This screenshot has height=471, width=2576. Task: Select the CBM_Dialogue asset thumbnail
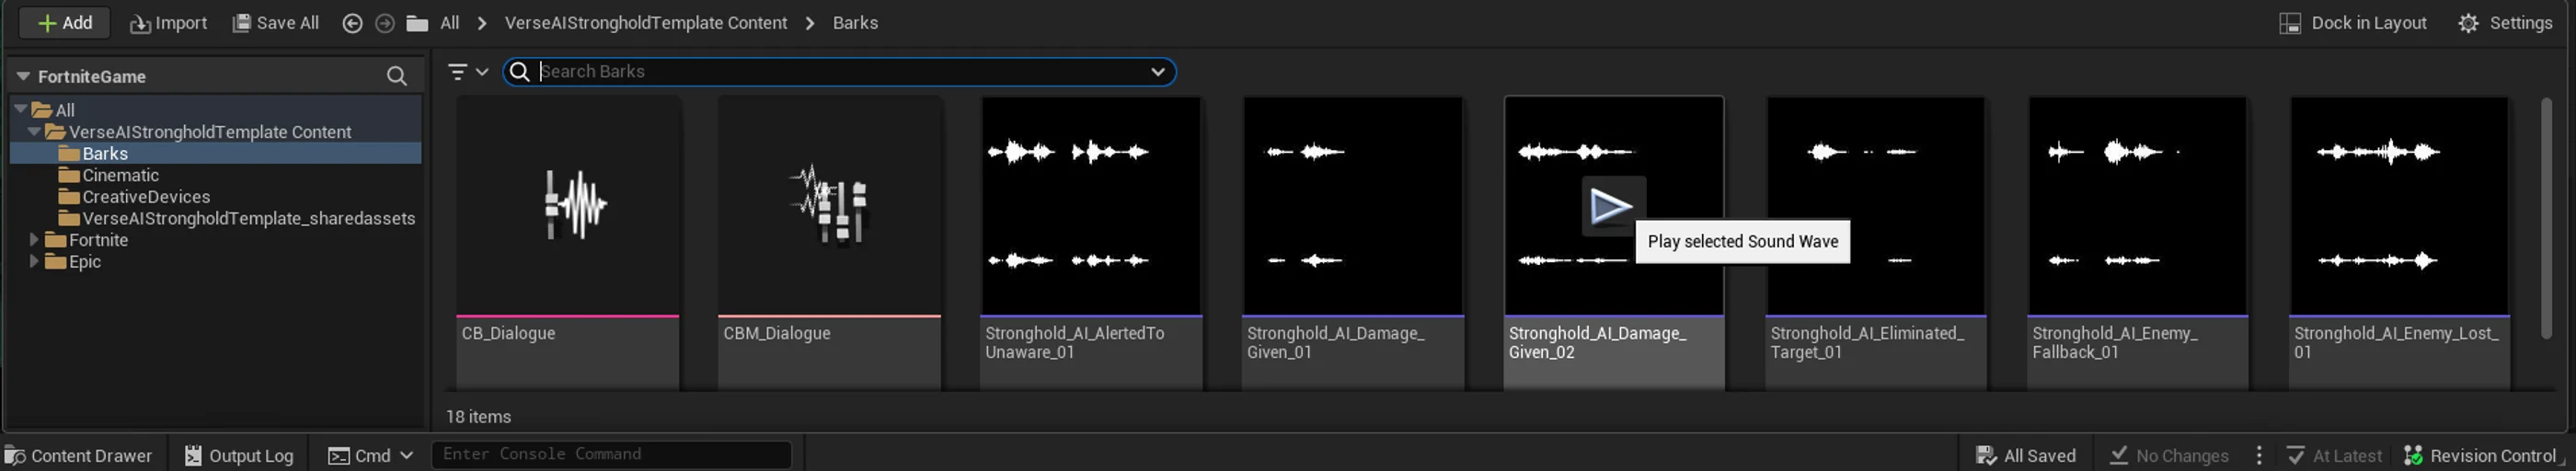tap(830, 206)
